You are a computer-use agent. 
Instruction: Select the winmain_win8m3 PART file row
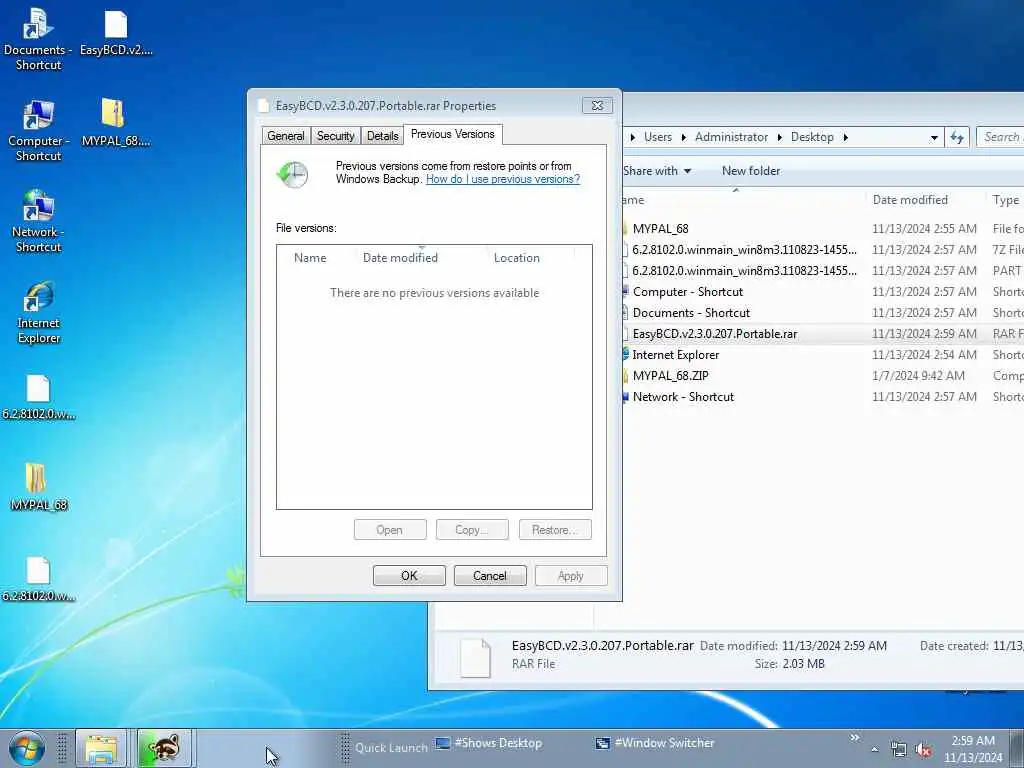coord(823,270)
